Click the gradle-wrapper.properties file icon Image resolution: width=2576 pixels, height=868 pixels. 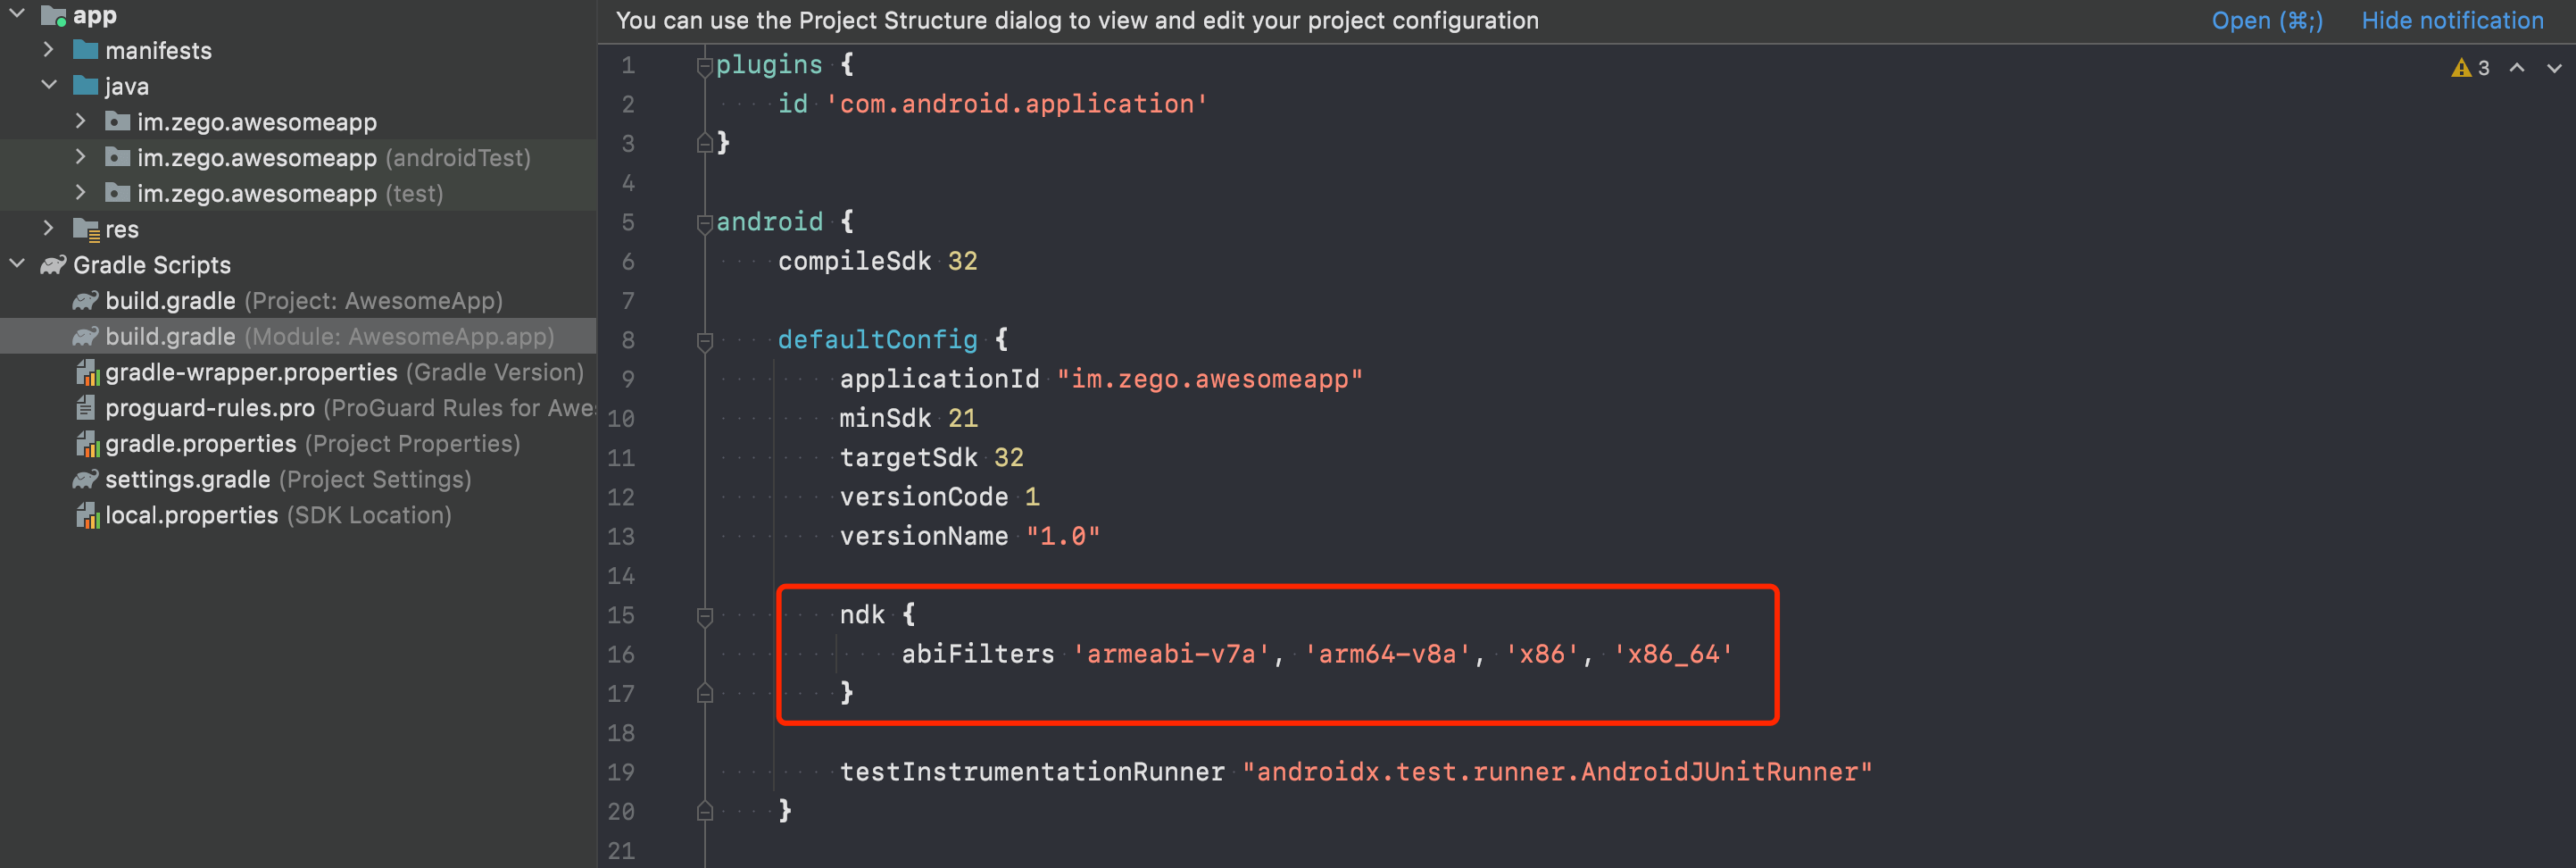coord(87,373)
